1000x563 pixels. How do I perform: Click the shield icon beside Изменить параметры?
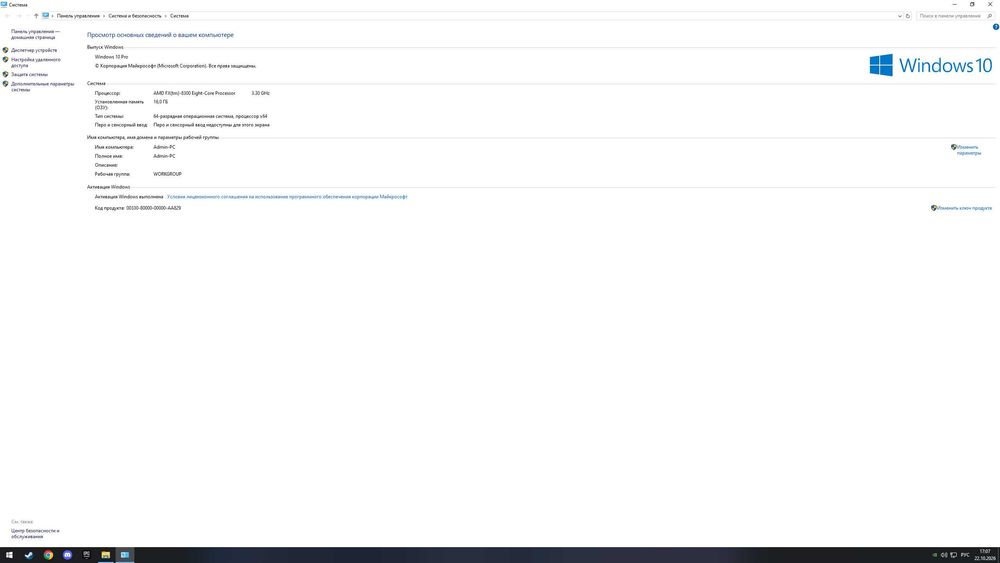[953, 147]
